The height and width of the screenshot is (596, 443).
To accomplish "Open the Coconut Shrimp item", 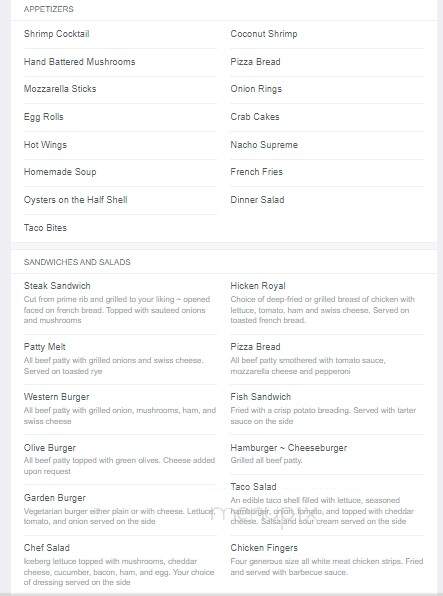I will coord(264,34).
